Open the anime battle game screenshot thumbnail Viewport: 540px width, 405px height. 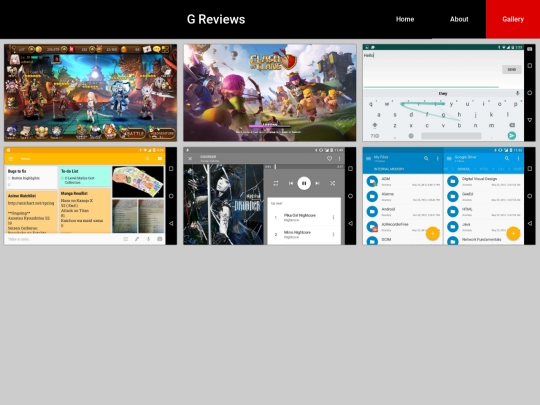point(91,93)
